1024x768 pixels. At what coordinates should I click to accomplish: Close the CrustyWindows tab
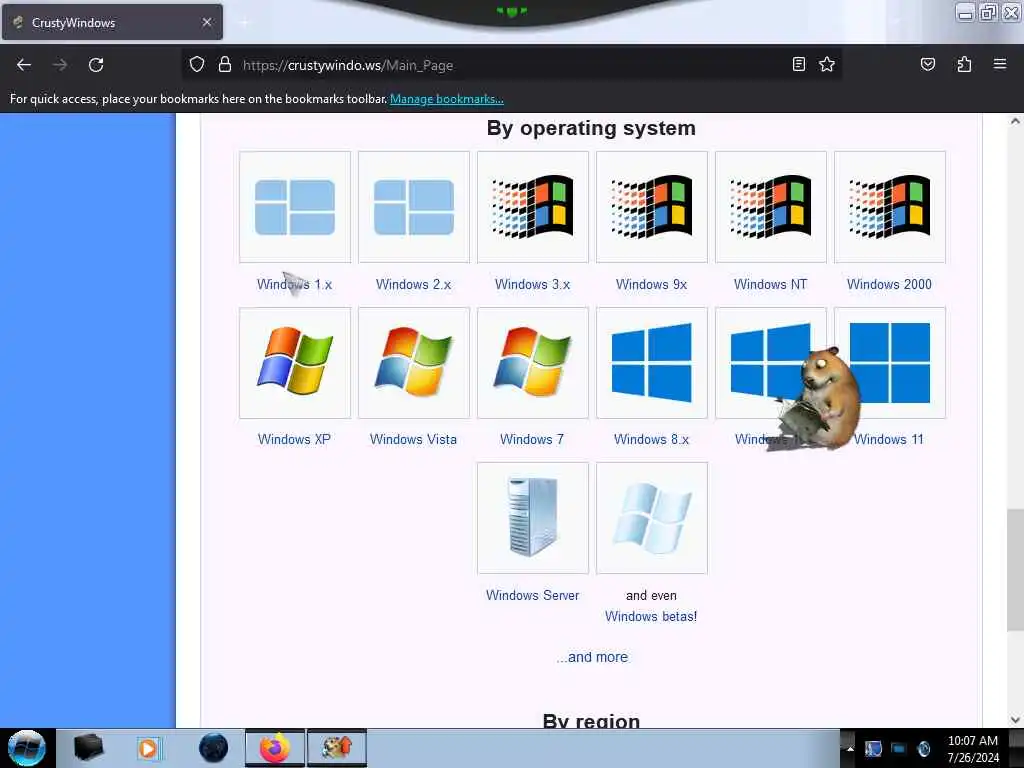tap(207, 22)
